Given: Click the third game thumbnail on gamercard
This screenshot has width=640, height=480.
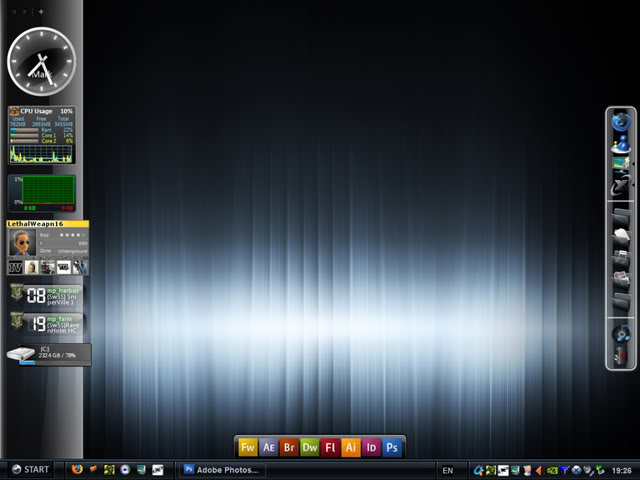Looking at the screenshot, I should (x=47, y=268).
